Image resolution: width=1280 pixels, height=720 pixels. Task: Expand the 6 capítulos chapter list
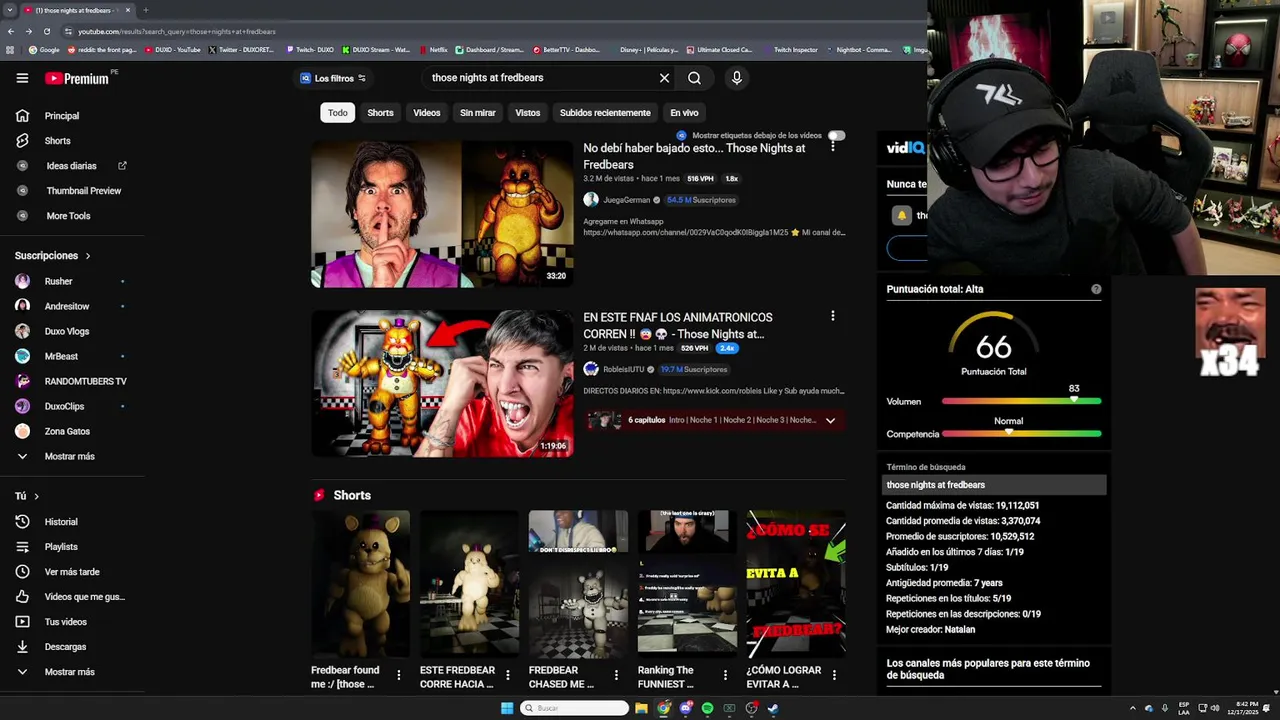[830, 421]
